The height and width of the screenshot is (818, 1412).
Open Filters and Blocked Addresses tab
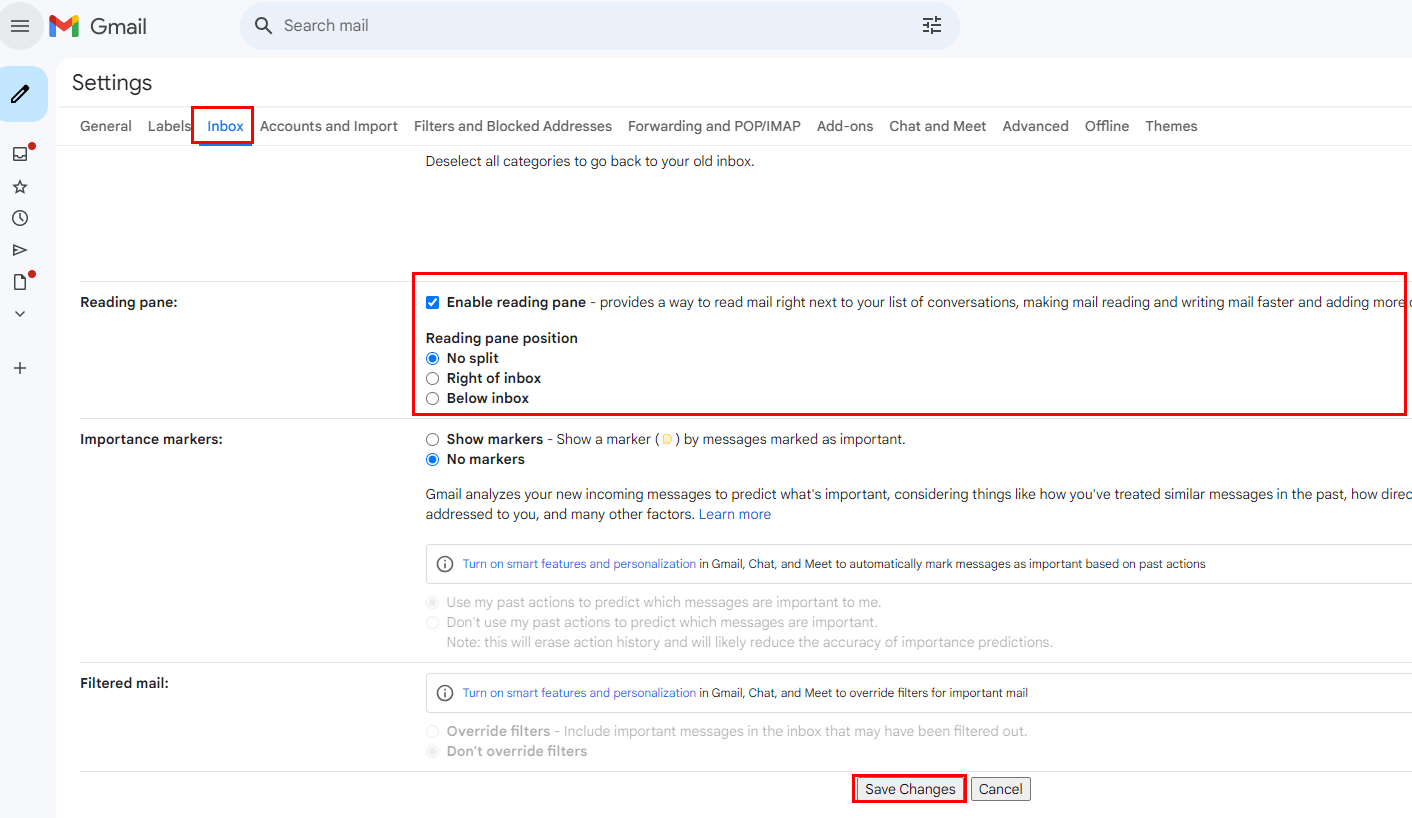click(512, 126)
